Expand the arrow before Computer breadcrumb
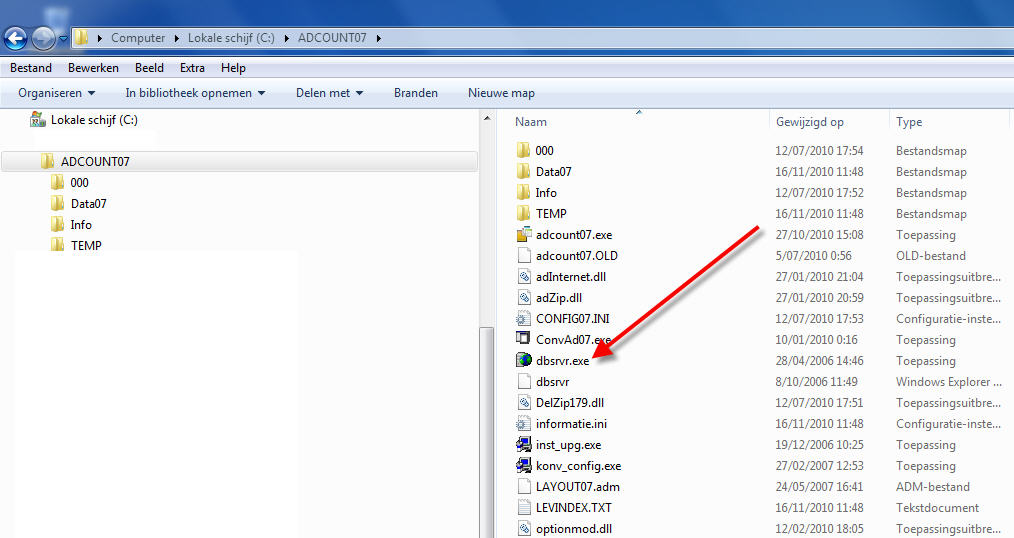1014x538 pixels. click(x=100, y=38)
